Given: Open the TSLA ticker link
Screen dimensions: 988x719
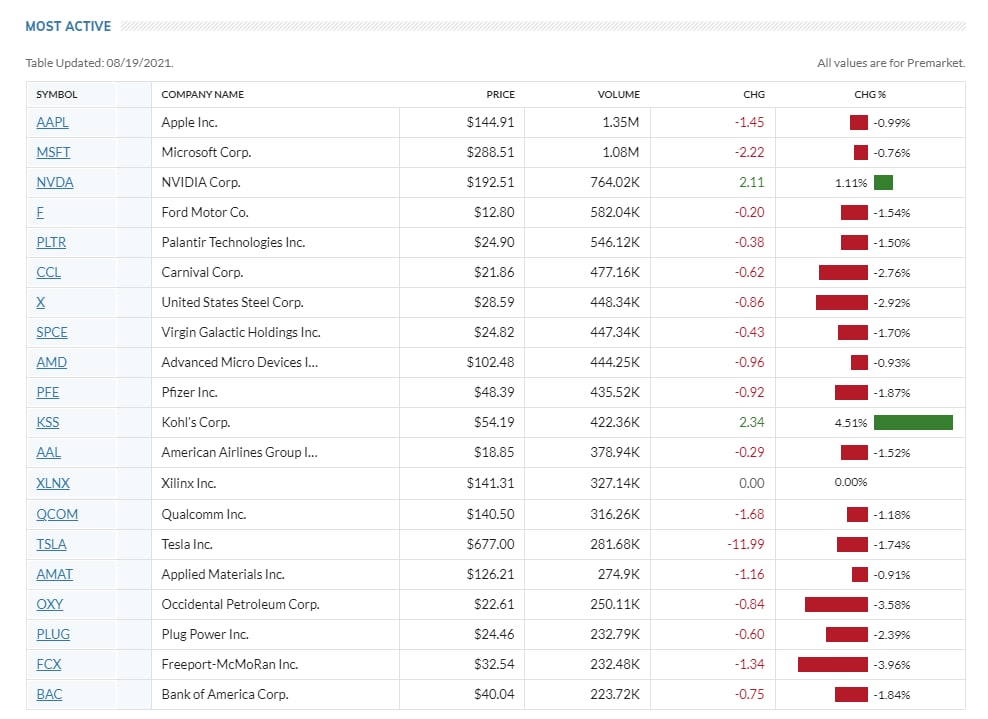Looking at the screenshot, I should coord(51,544).
